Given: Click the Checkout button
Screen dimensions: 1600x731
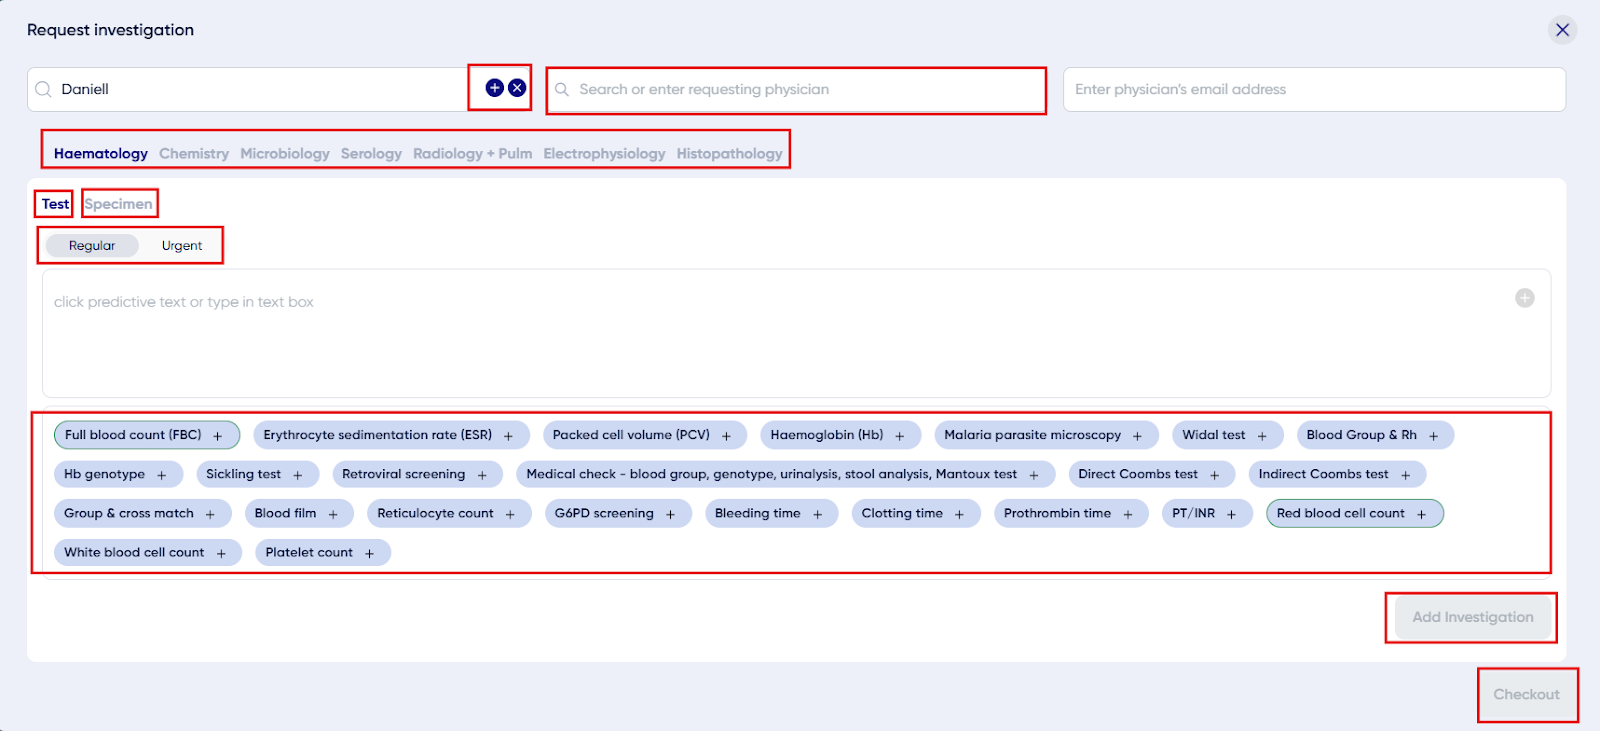Looking at the screenshot, I should [1526, 694].
